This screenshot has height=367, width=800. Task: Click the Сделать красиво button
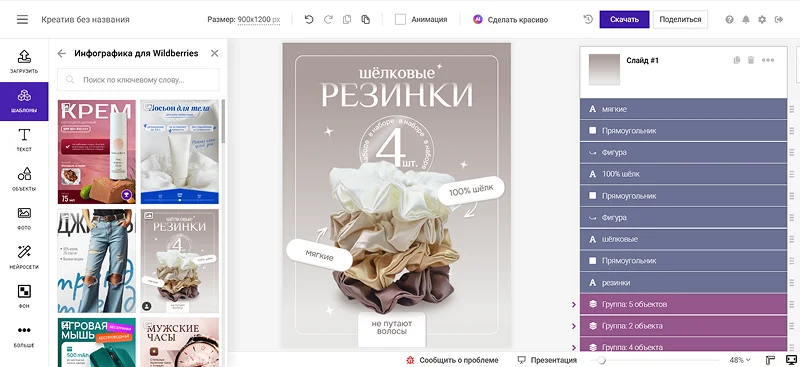(510, 19)
